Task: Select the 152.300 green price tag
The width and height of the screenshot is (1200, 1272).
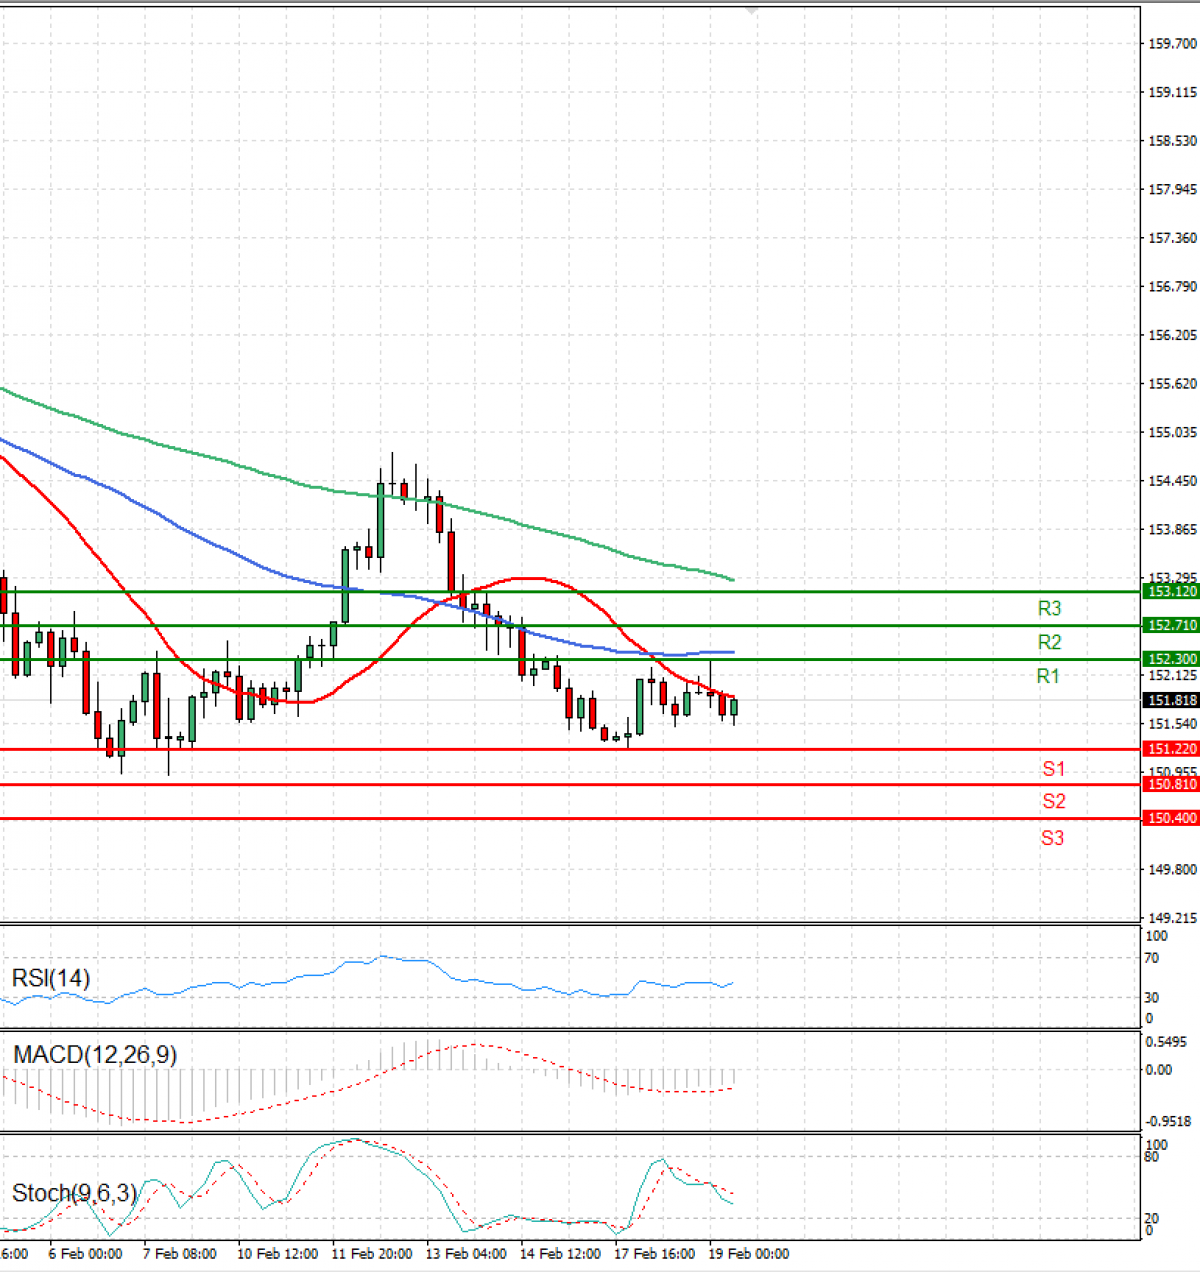Action: click(x=1171, y=659)
